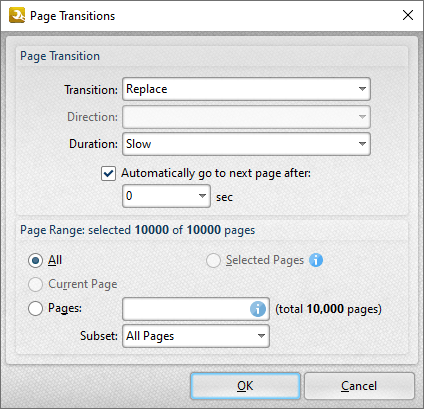
Task: Open the disabled Direction dropdown
Action: [x=246, y=117]
